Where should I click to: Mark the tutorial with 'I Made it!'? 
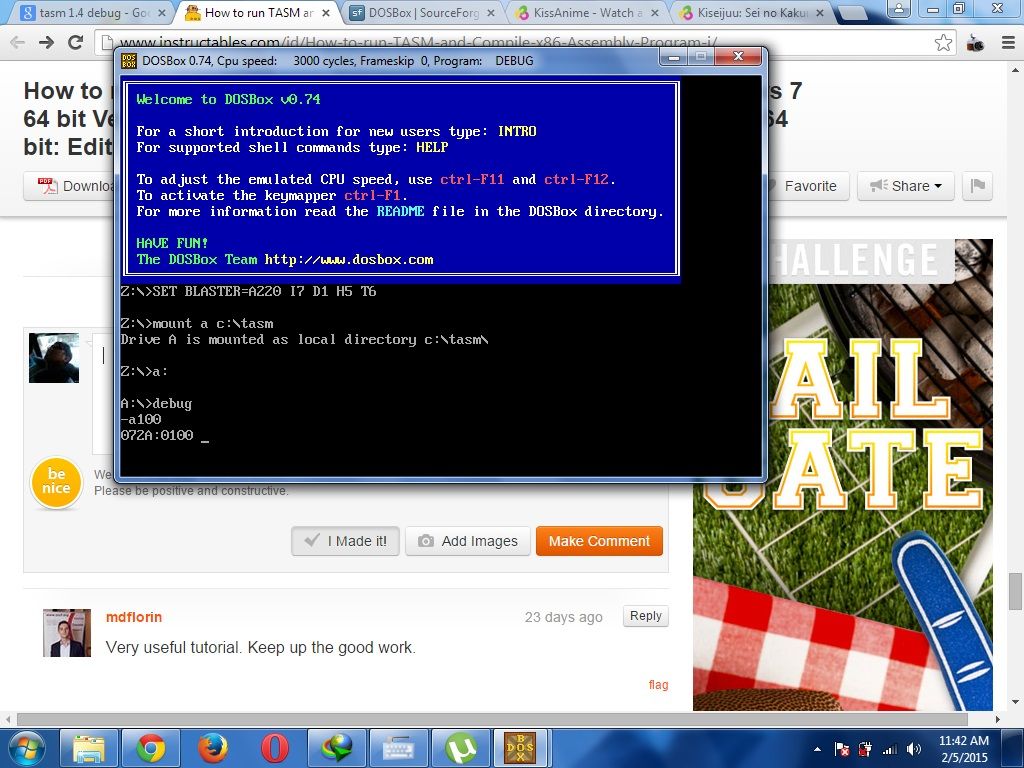(x=345, y=540)
